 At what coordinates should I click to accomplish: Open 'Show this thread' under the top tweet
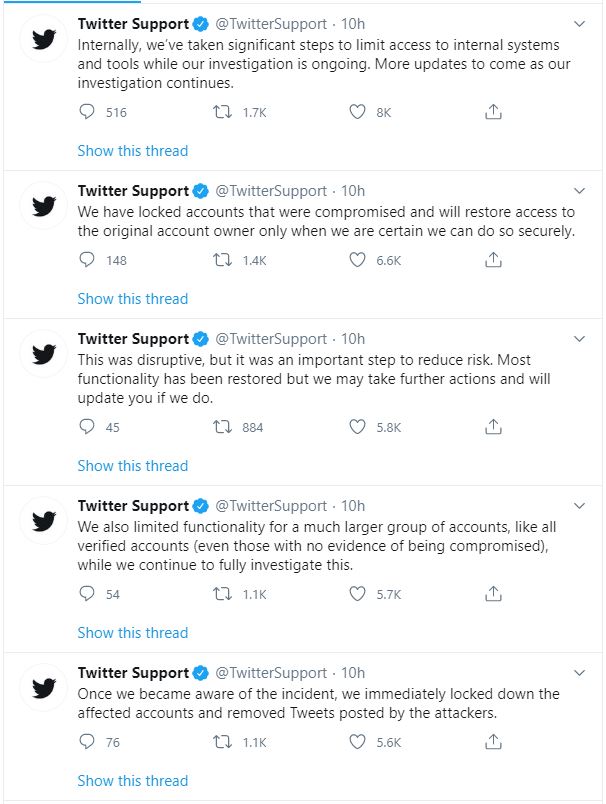point(131,150)
